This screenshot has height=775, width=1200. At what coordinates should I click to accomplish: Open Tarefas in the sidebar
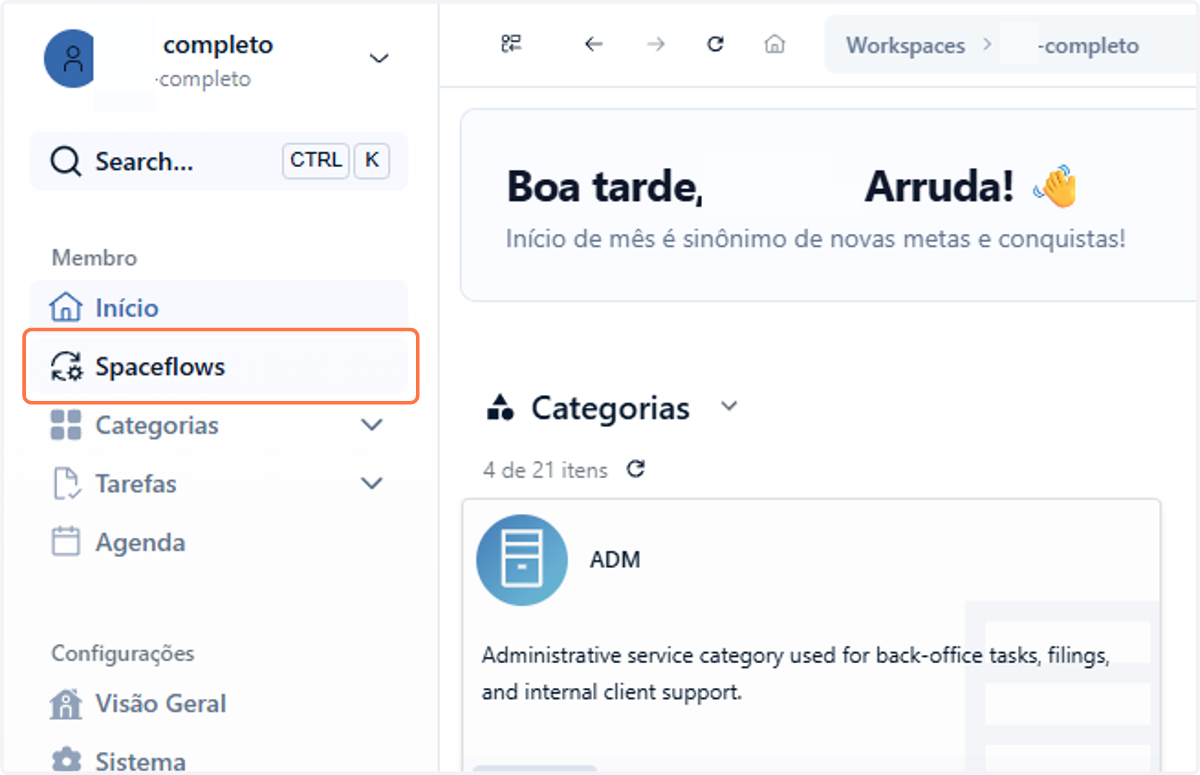coord(219,484)
